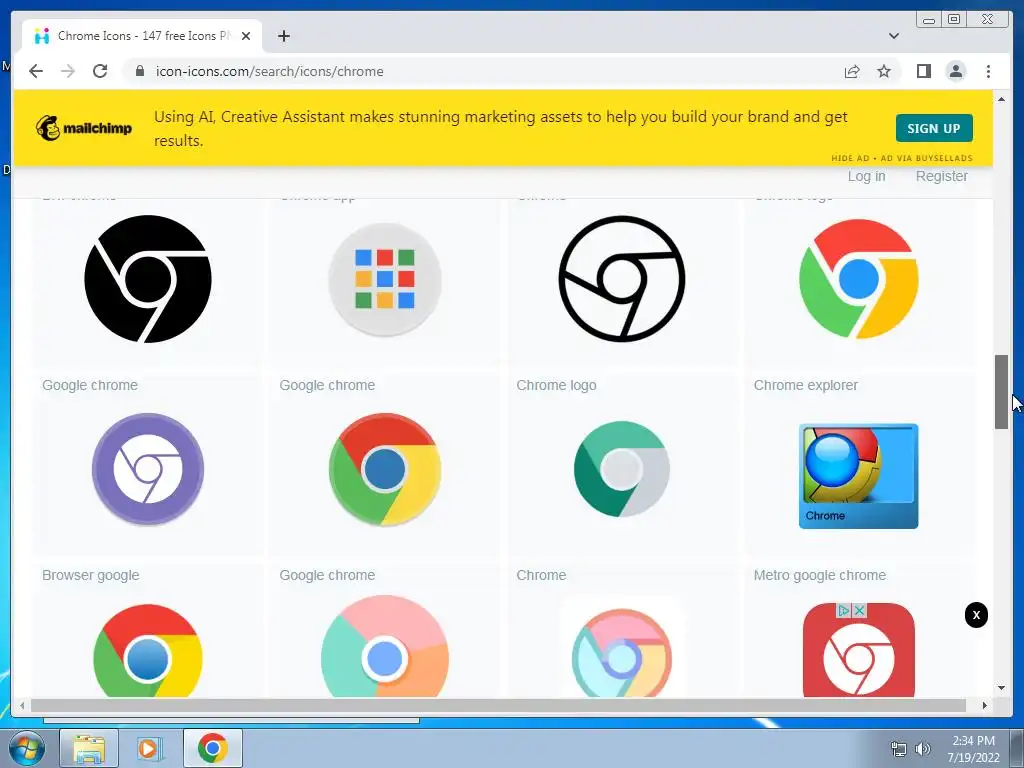1024x768 pixels.
Task: Click the horizontal scrollbar thumb
Action: (498, 705)
